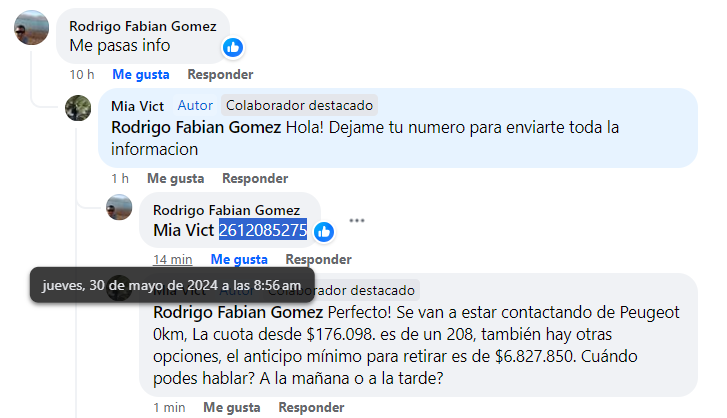Open Mia Vict's author name link
This screenshot has height=418, width=727.
pos(137,104)
